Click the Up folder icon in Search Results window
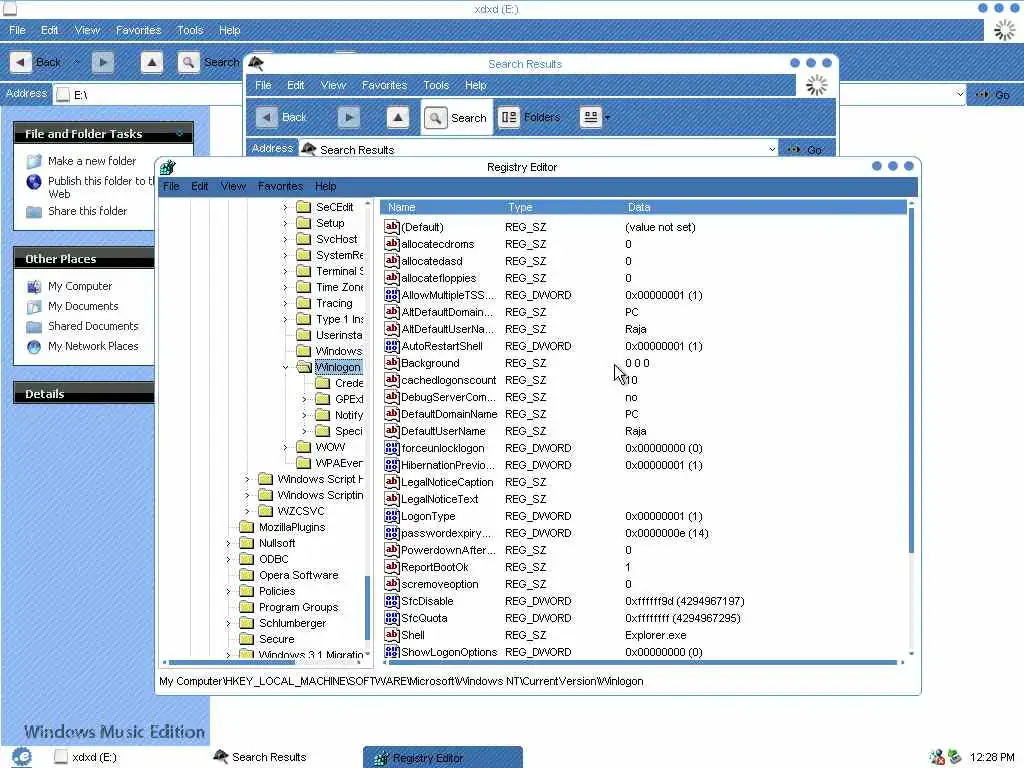 point(398,118)
